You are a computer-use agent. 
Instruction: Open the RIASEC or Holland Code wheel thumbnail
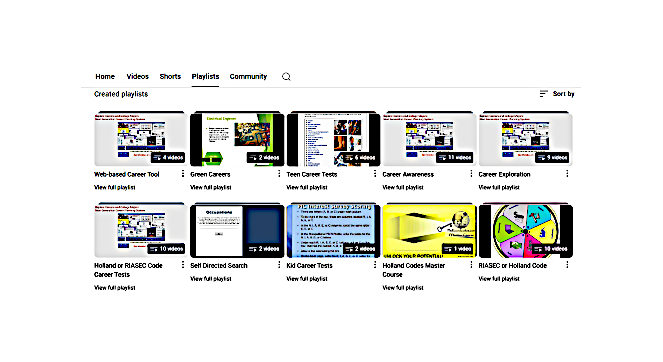point(526,230)
